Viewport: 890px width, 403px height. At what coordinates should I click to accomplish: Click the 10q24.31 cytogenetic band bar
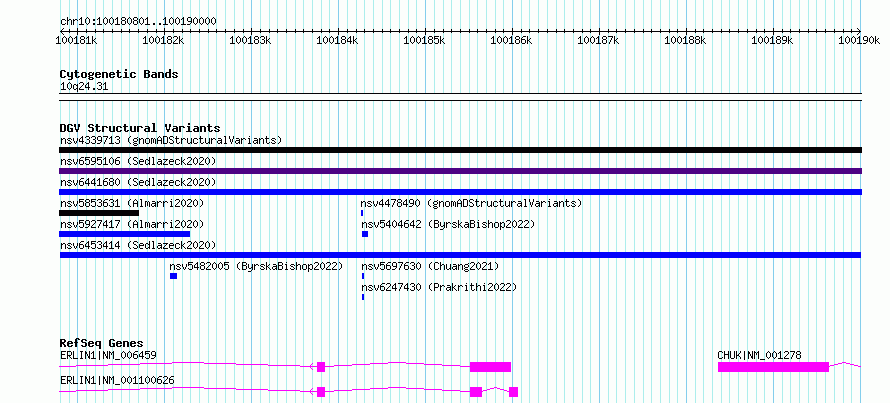460,97
